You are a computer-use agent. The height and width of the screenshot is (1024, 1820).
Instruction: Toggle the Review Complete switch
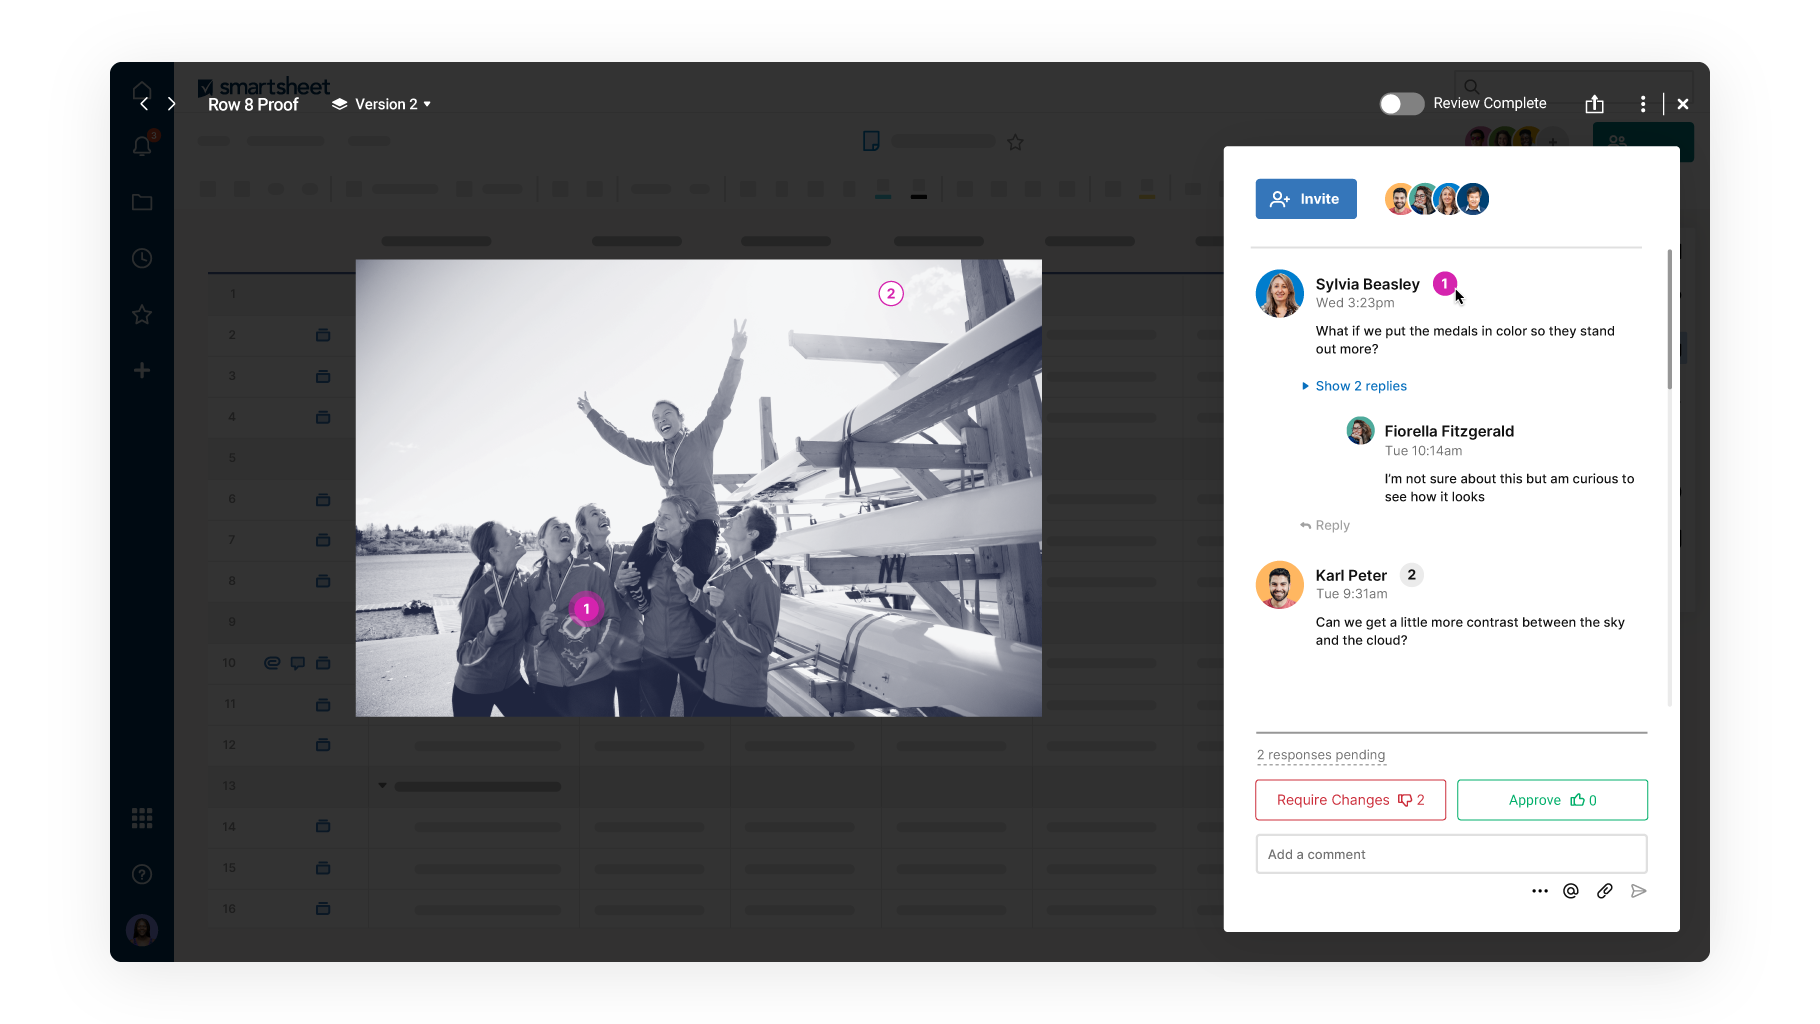1401,103
